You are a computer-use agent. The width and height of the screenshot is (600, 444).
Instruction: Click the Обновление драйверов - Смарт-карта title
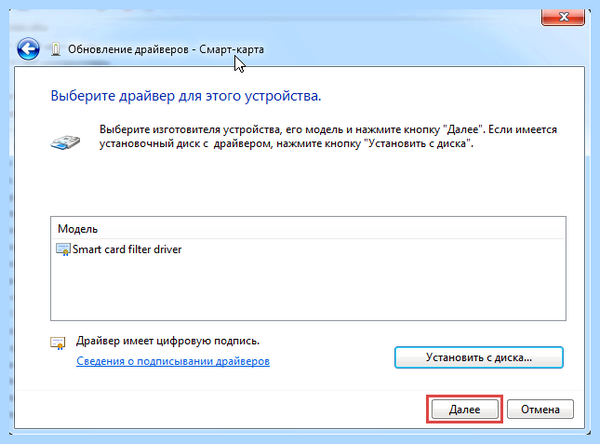[x=166, y=49]
